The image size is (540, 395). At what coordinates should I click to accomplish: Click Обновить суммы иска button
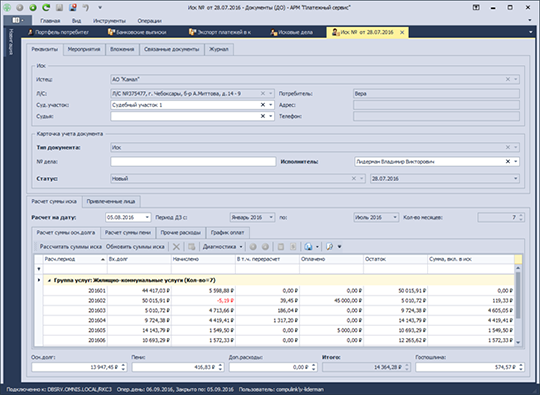pyautogui.click(x=135, y=247)
